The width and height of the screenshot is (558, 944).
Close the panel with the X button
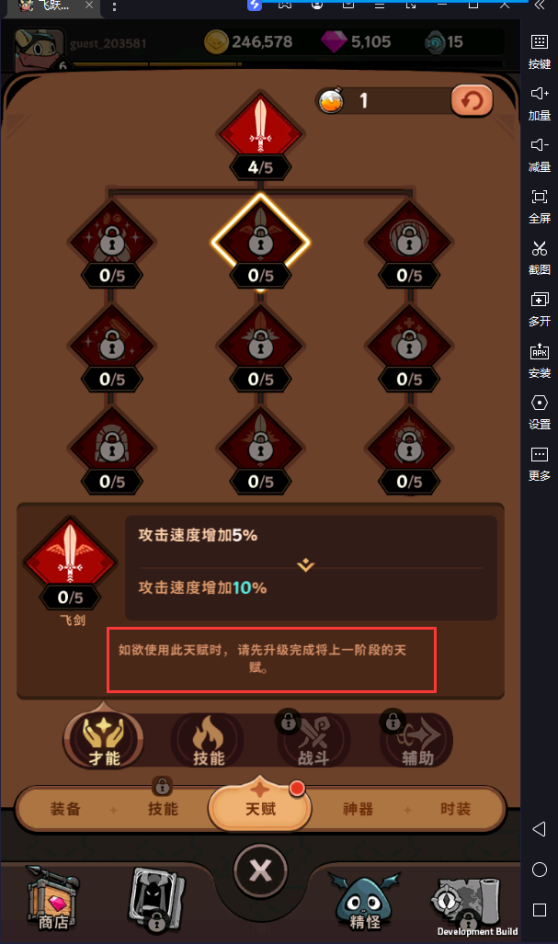point(260,870)
